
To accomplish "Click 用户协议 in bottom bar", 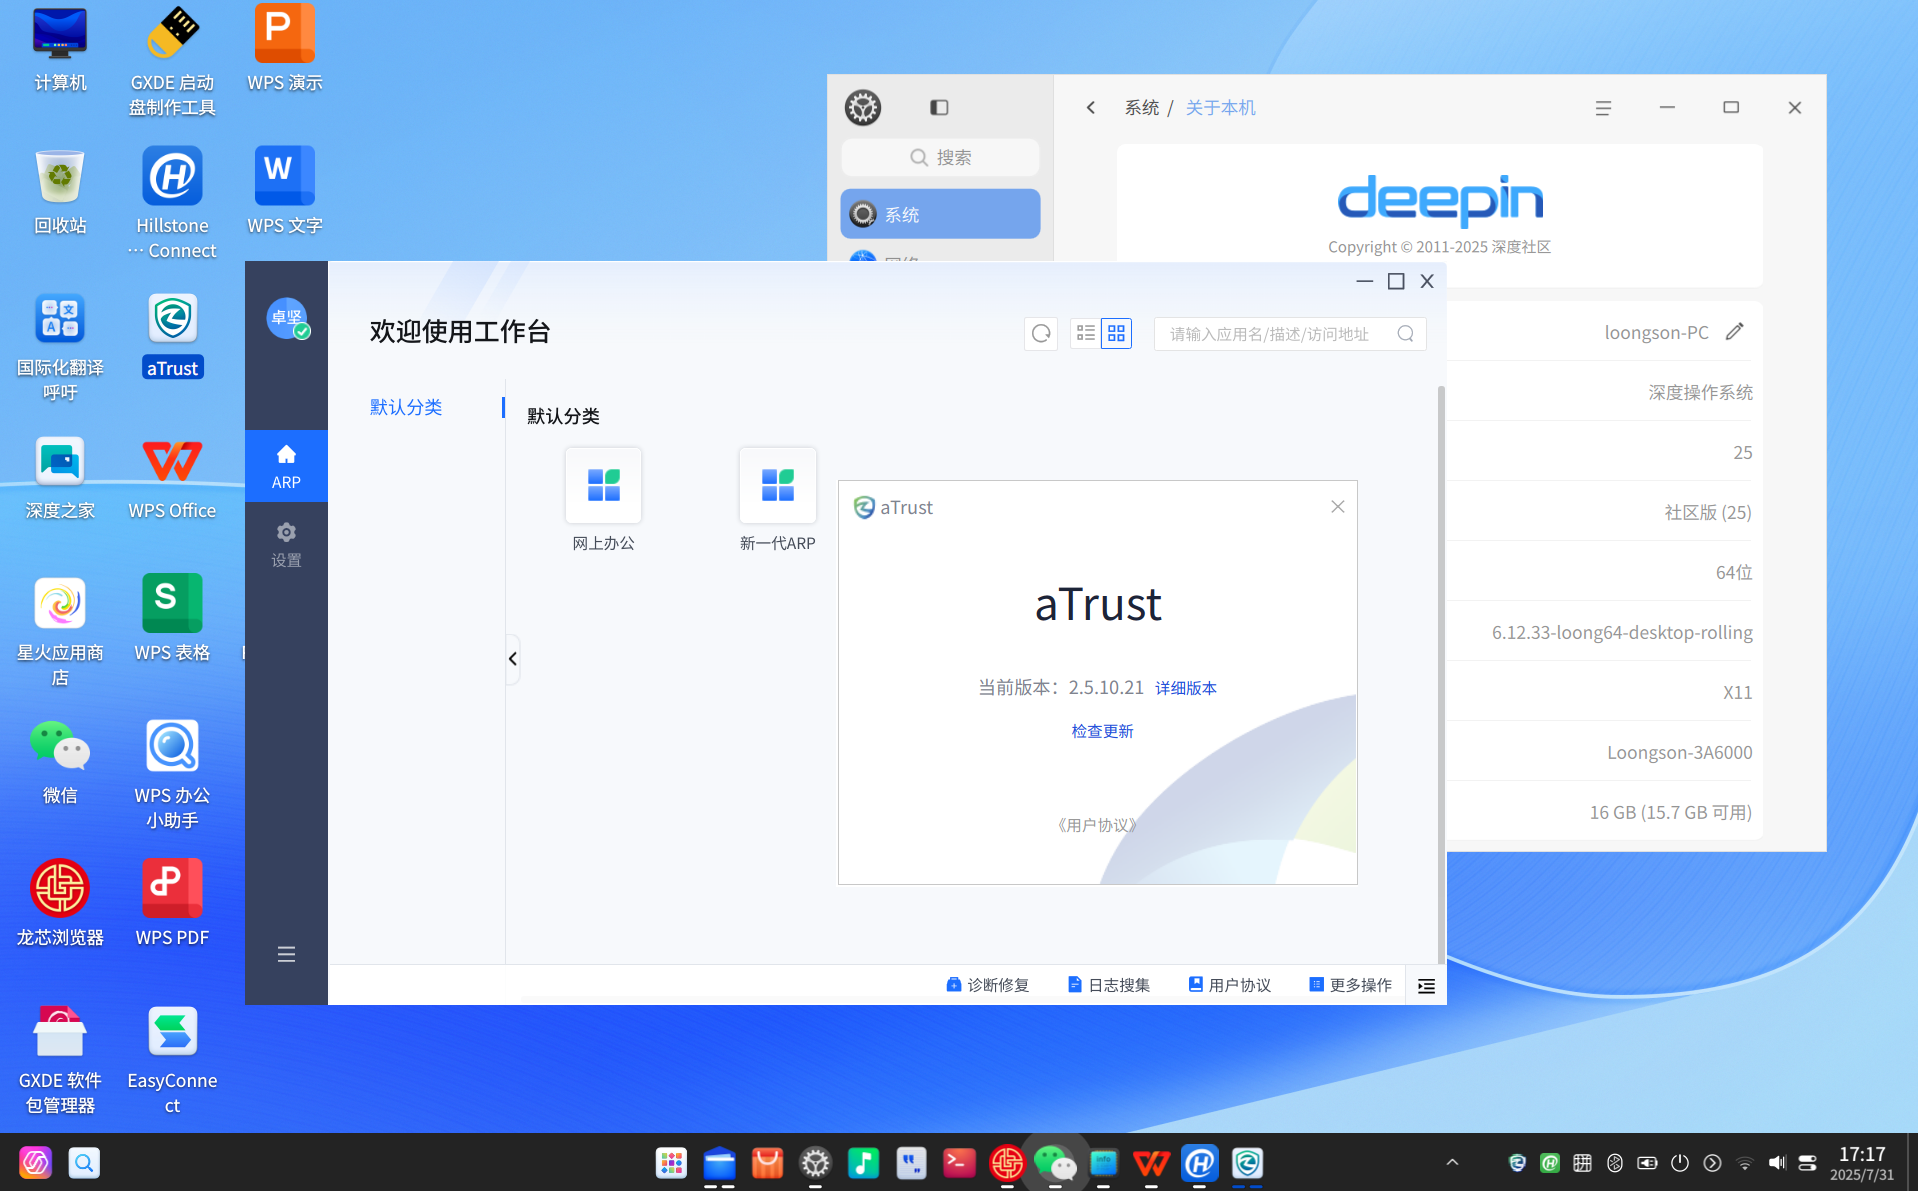I will 1230,985.
